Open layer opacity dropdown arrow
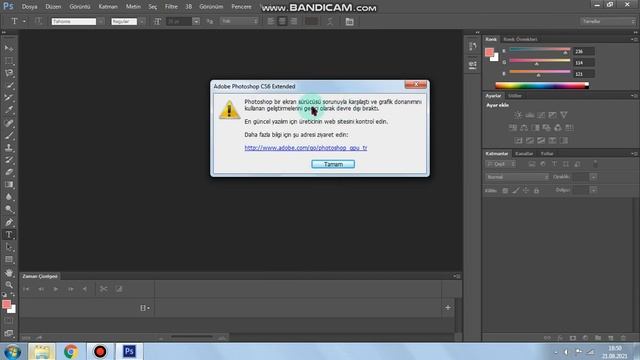The width and height of the screenshot is (640, 360). click(593, 177)
